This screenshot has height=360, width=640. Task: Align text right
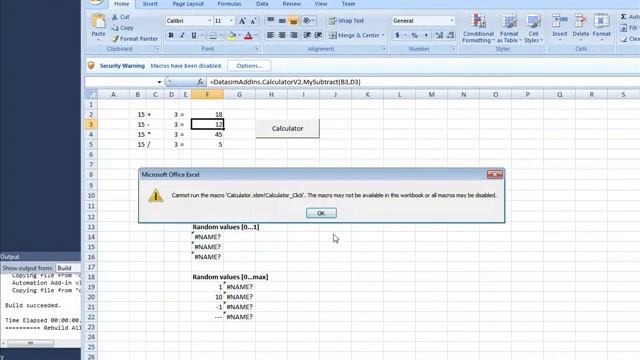[293, 36]
